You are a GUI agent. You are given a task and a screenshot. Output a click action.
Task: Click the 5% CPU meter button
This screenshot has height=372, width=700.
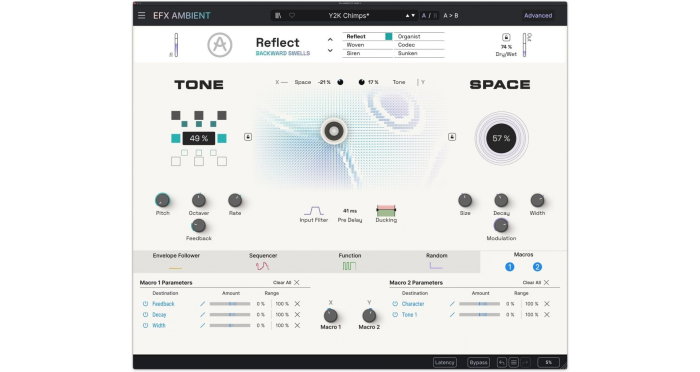click(548, 362)
